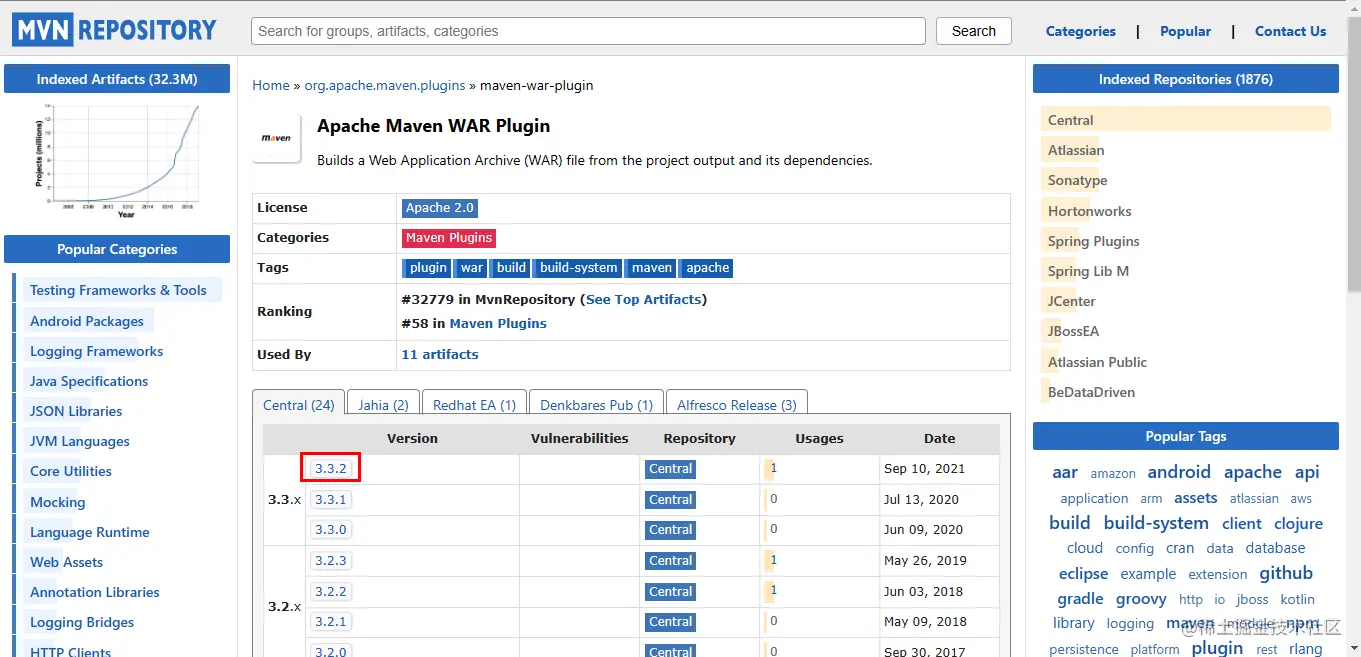This screenshot has height=657, width=1361.
Task: Open JCenter repository link
Action: click(x=1072, y=301)
